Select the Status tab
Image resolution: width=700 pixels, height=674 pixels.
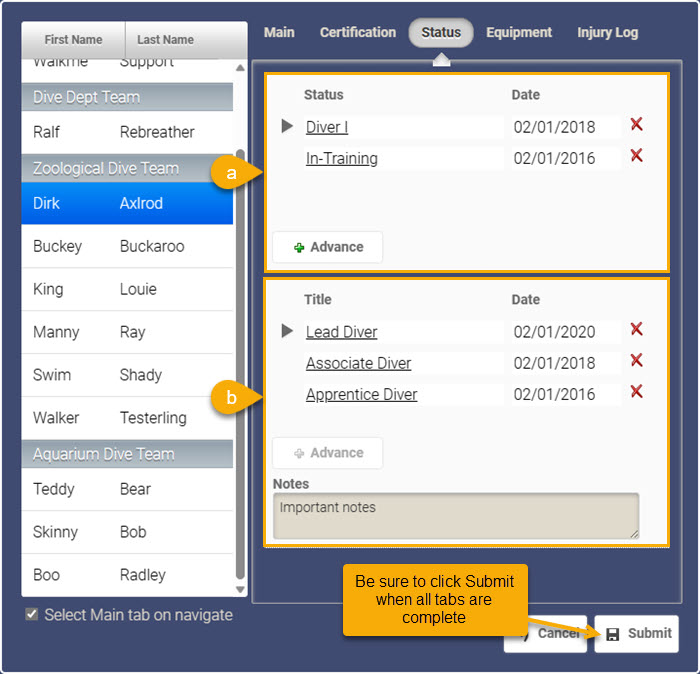click(x=441, y=33)
